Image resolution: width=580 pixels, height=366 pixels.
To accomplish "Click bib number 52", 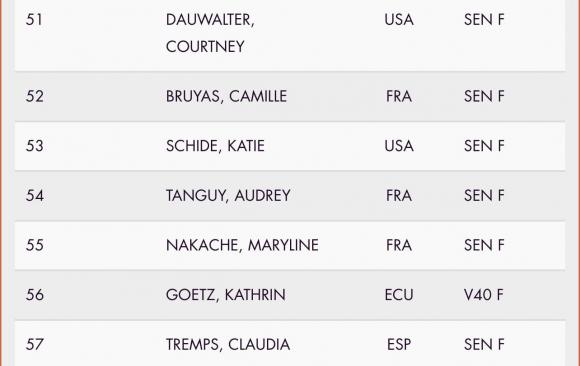I will coord(35,96).
